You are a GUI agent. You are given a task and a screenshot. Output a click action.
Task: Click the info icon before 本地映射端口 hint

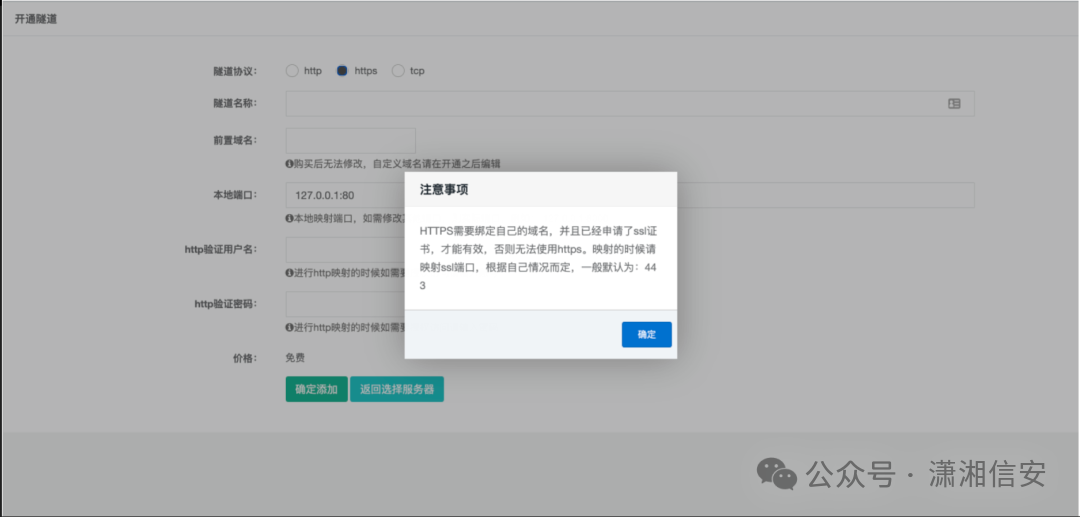(289, 218)
